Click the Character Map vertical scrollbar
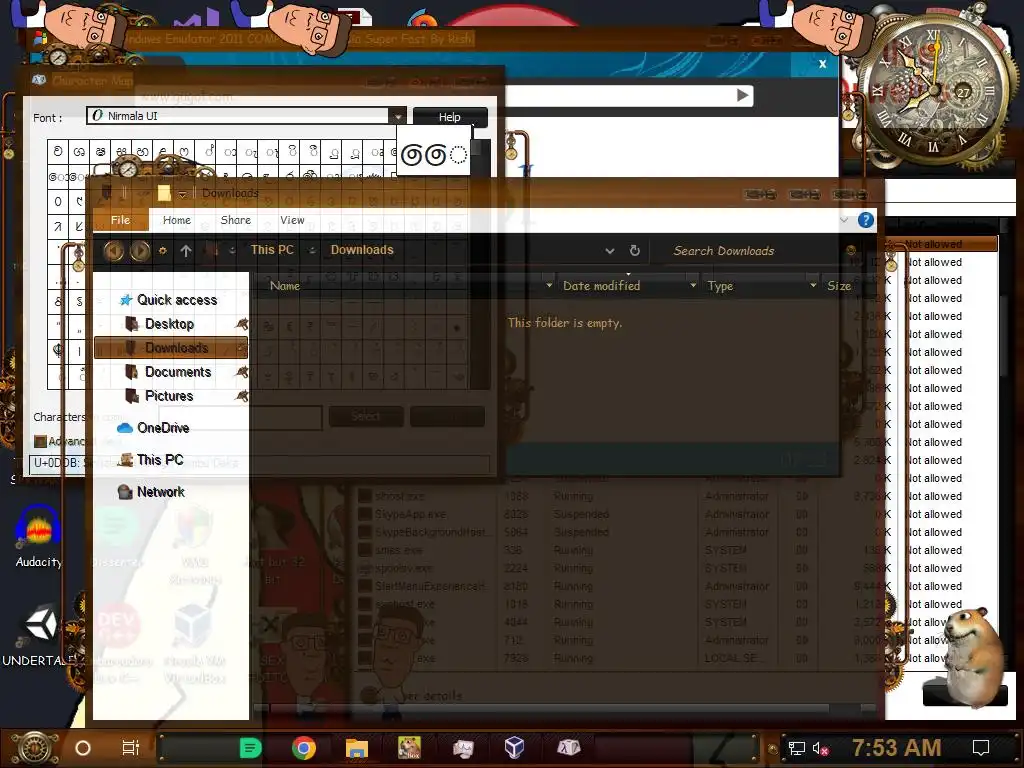 [x=480, y=264]
